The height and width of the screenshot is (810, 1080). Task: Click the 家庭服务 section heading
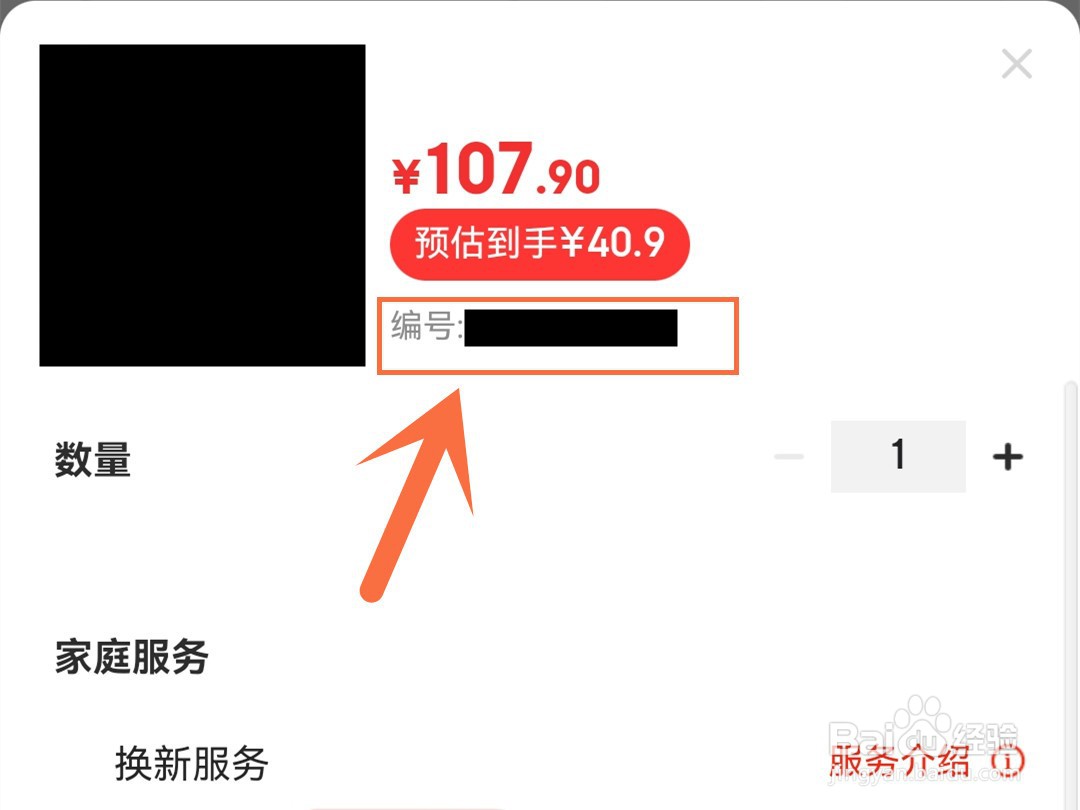click(132, 656)
